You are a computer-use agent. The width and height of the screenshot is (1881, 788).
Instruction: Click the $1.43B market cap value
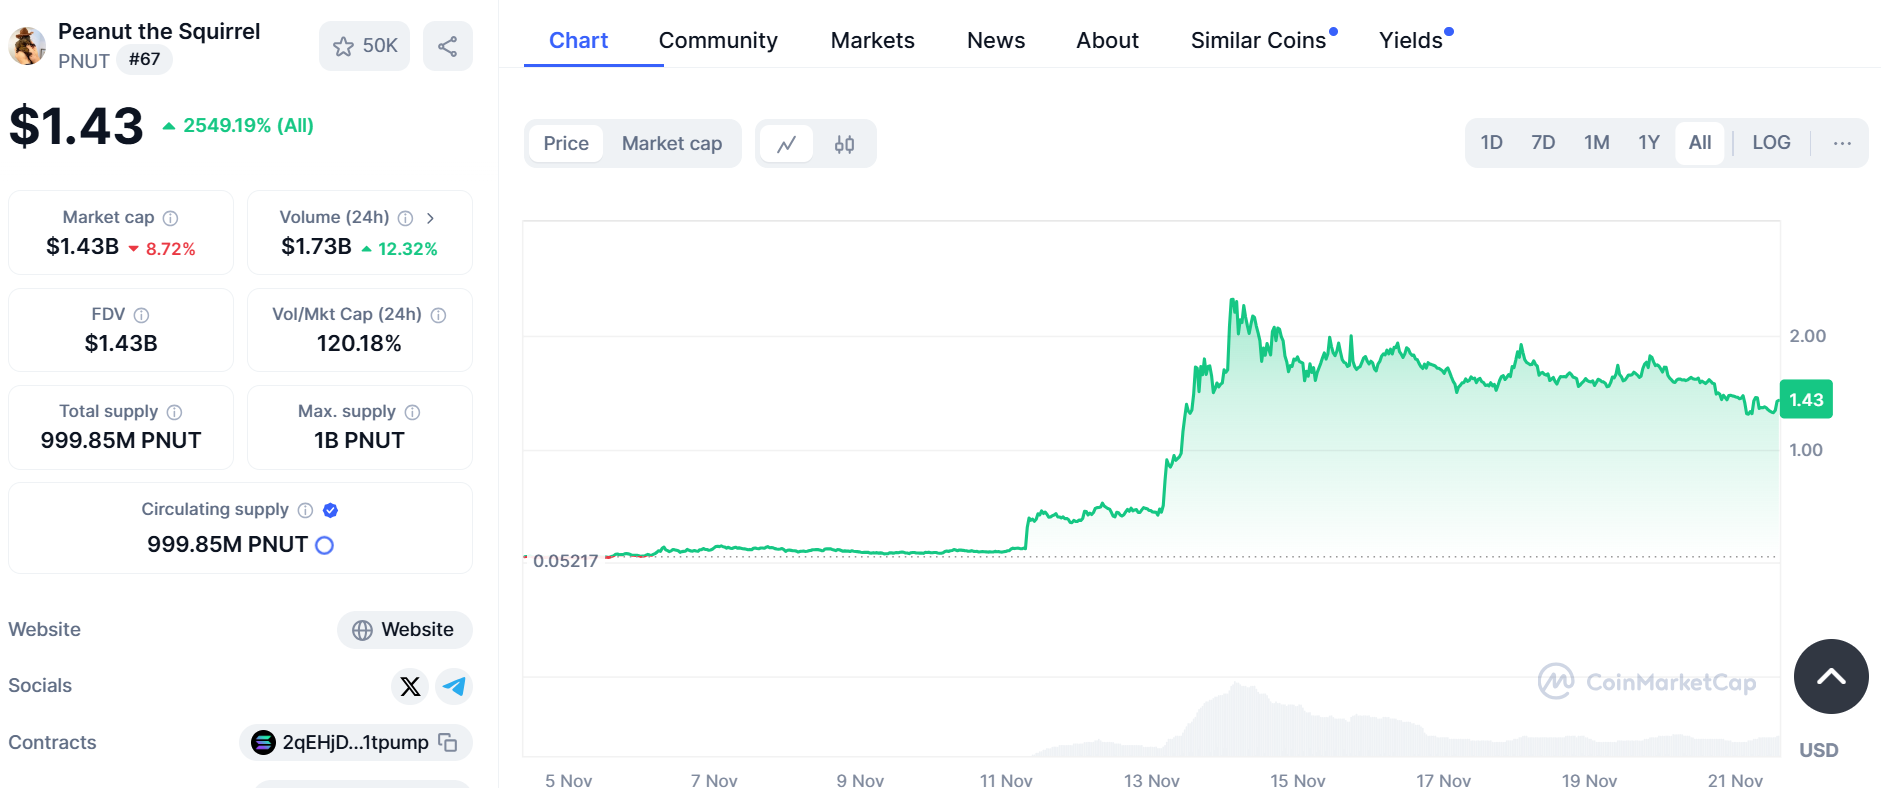point(82,247)
